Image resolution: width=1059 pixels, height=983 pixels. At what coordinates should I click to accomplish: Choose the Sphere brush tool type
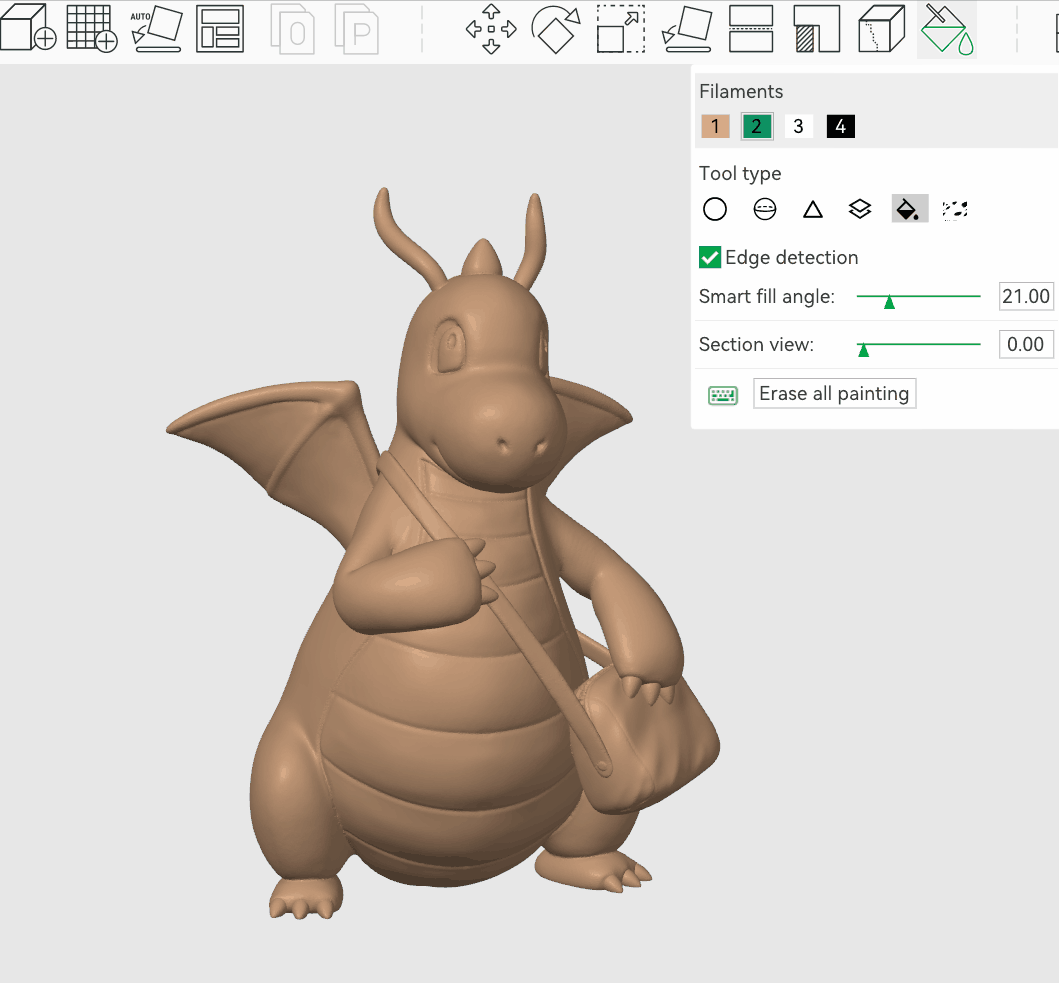pos(765,209)
